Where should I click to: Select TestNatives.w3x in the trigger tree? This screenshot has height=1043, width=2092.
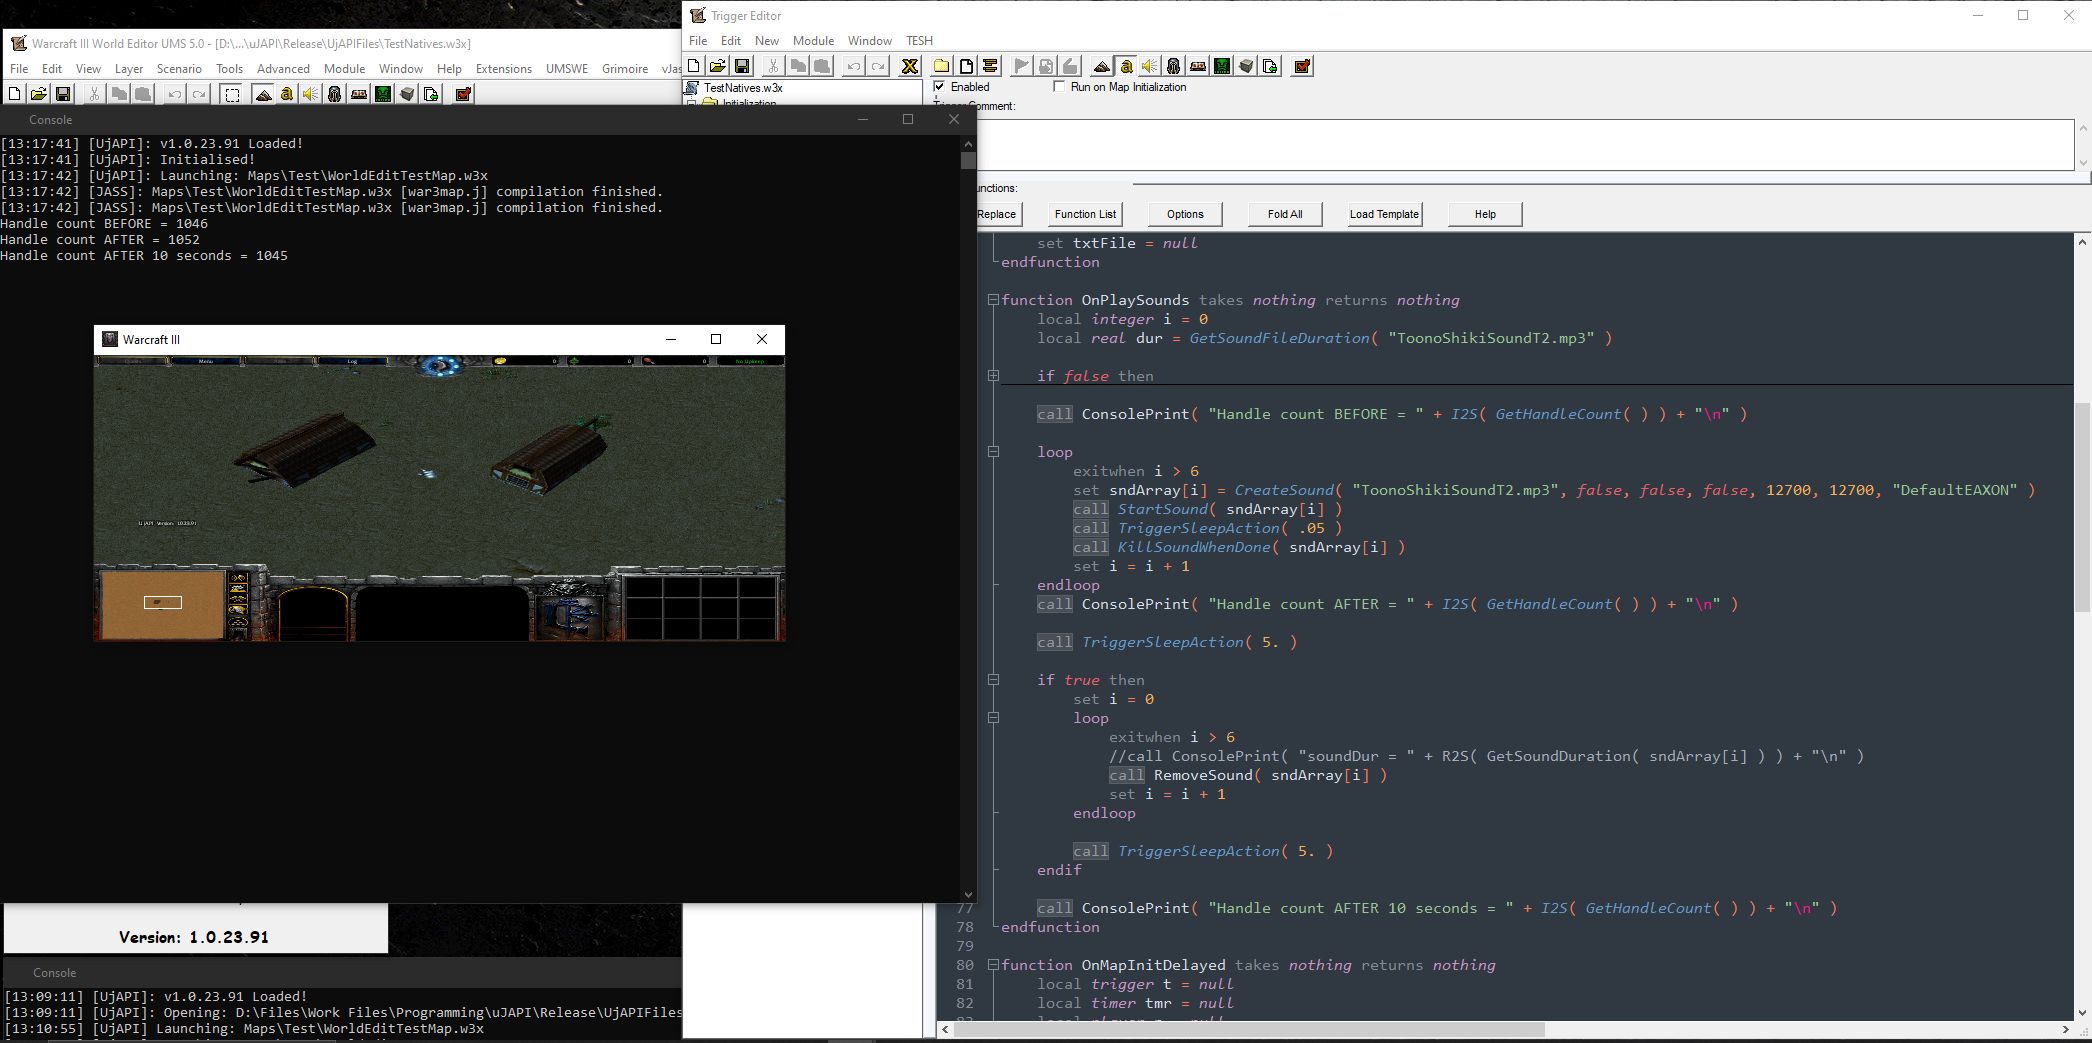pos(743,88)
